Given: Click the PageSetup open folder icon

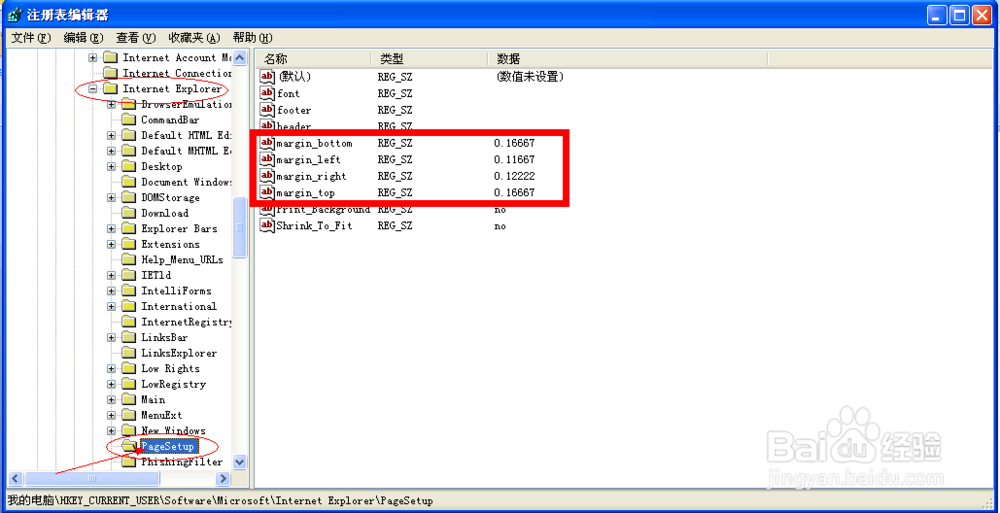Looking at the screenshot, I should (129, 447).
